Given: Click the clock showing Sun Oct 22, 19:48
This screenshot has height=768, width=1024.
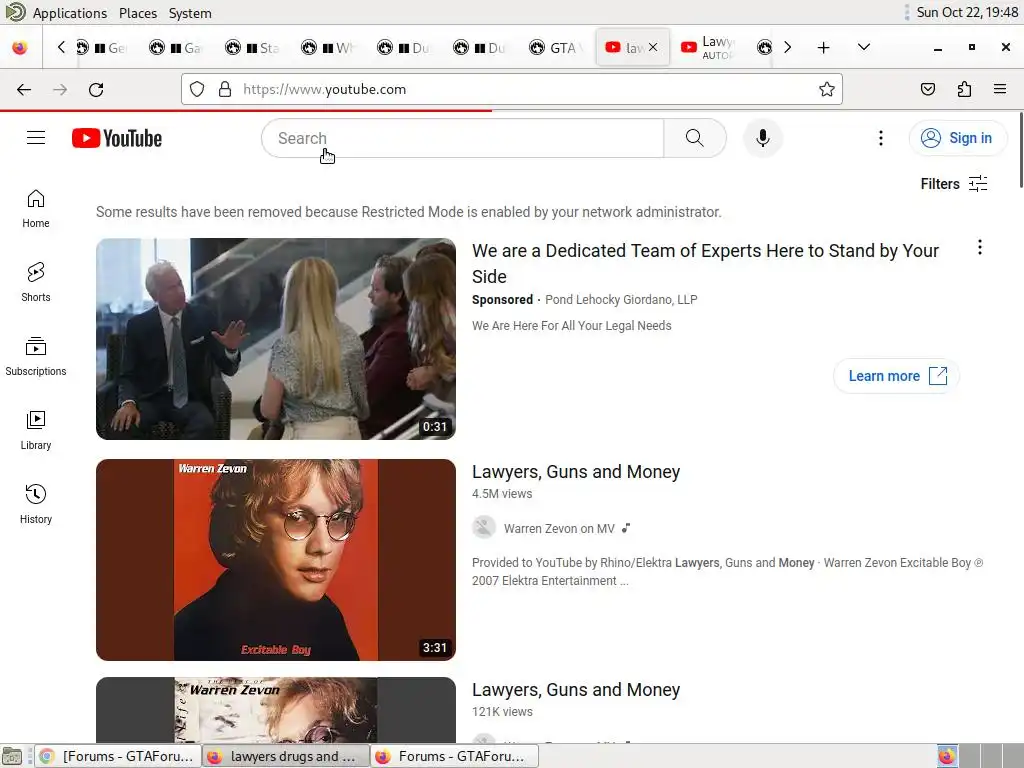Looking at the screenshot, I should [967, 12].
